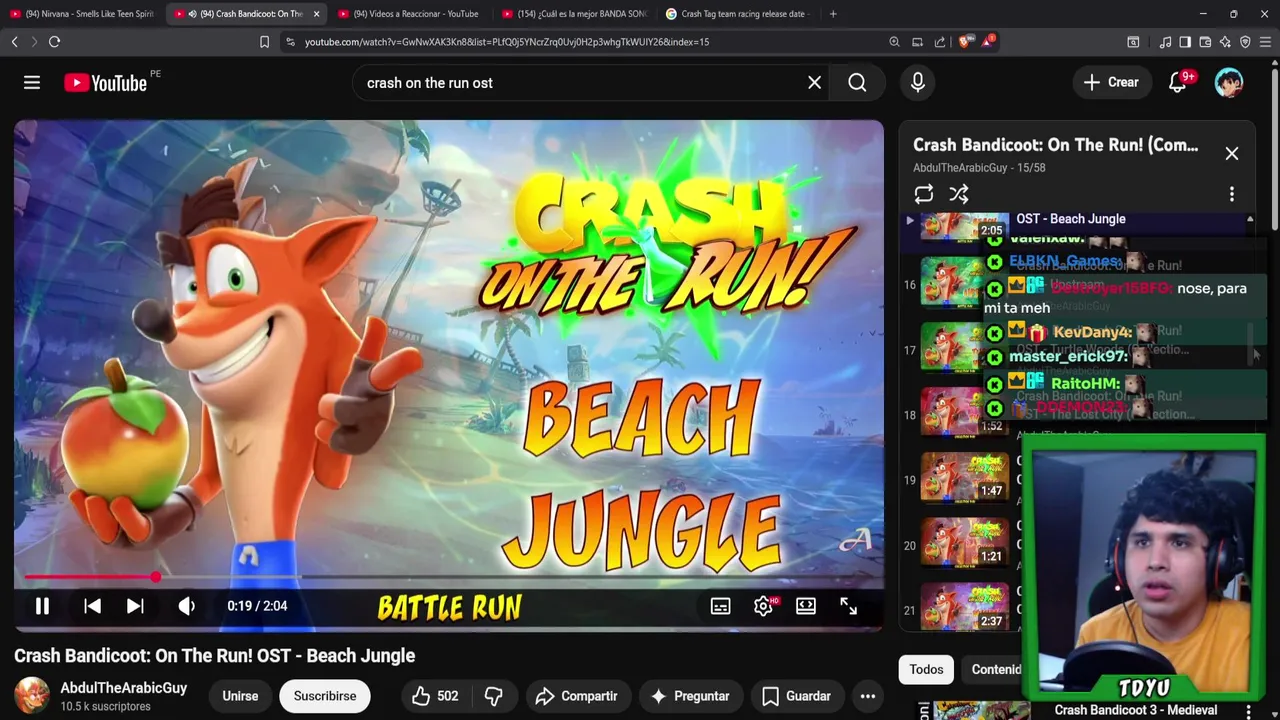The width and height of the screenshot is (1280, 720).
Task: Click the address bar URL
Action: (x=507, y=42)
